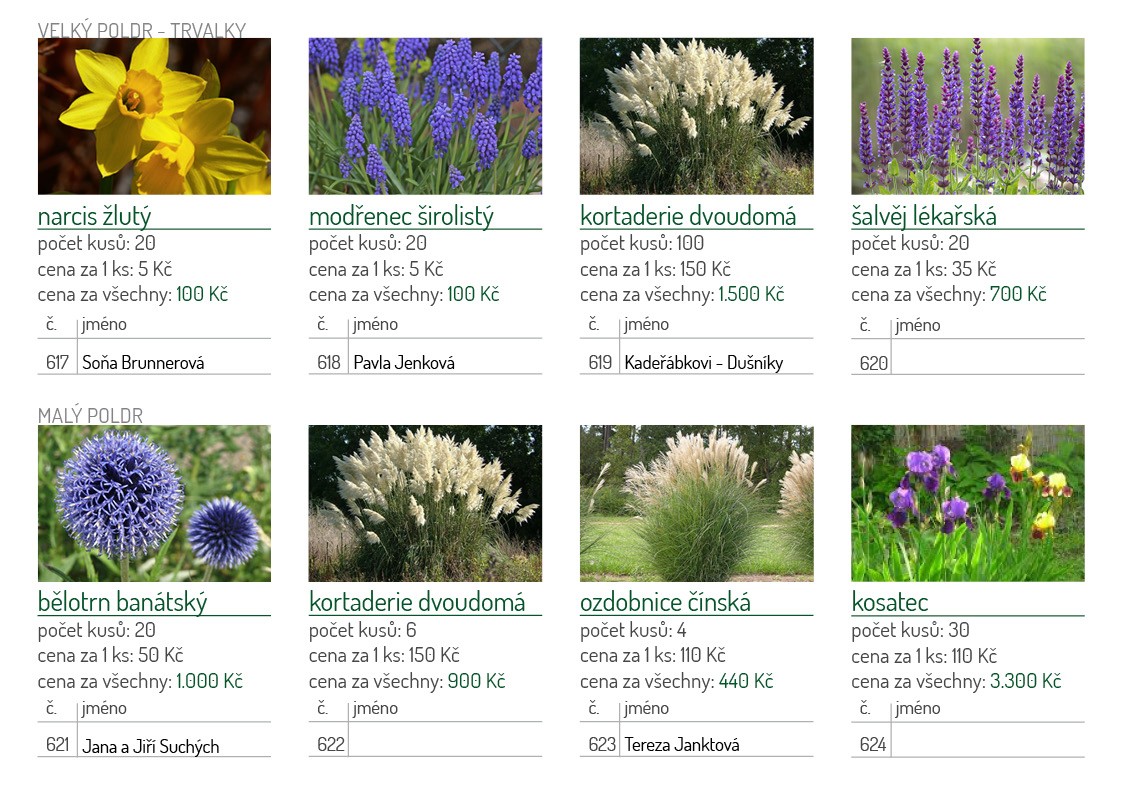1123x794 pixels.
Task: Click the "narcis žlutý" title
Action: click(95, 216)
